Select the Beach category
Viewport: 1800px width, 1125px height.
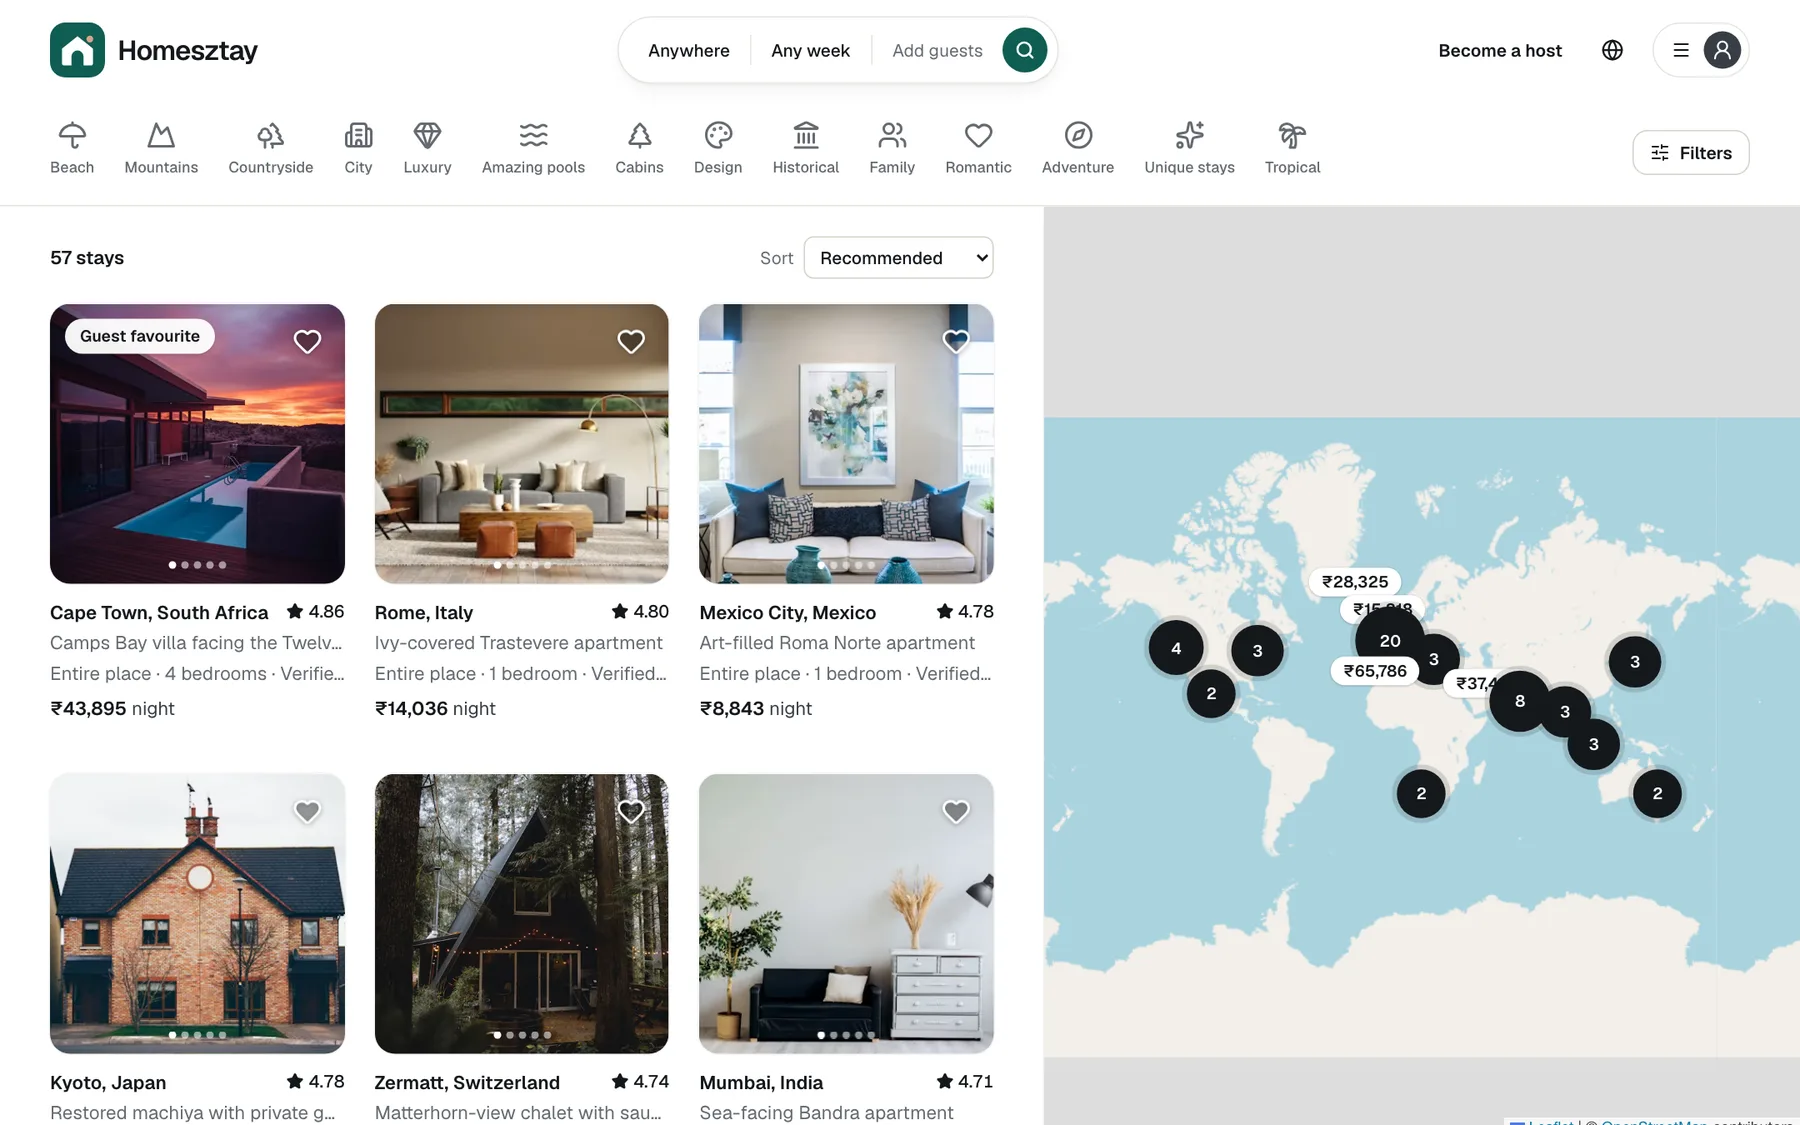[x=72, y=148]
